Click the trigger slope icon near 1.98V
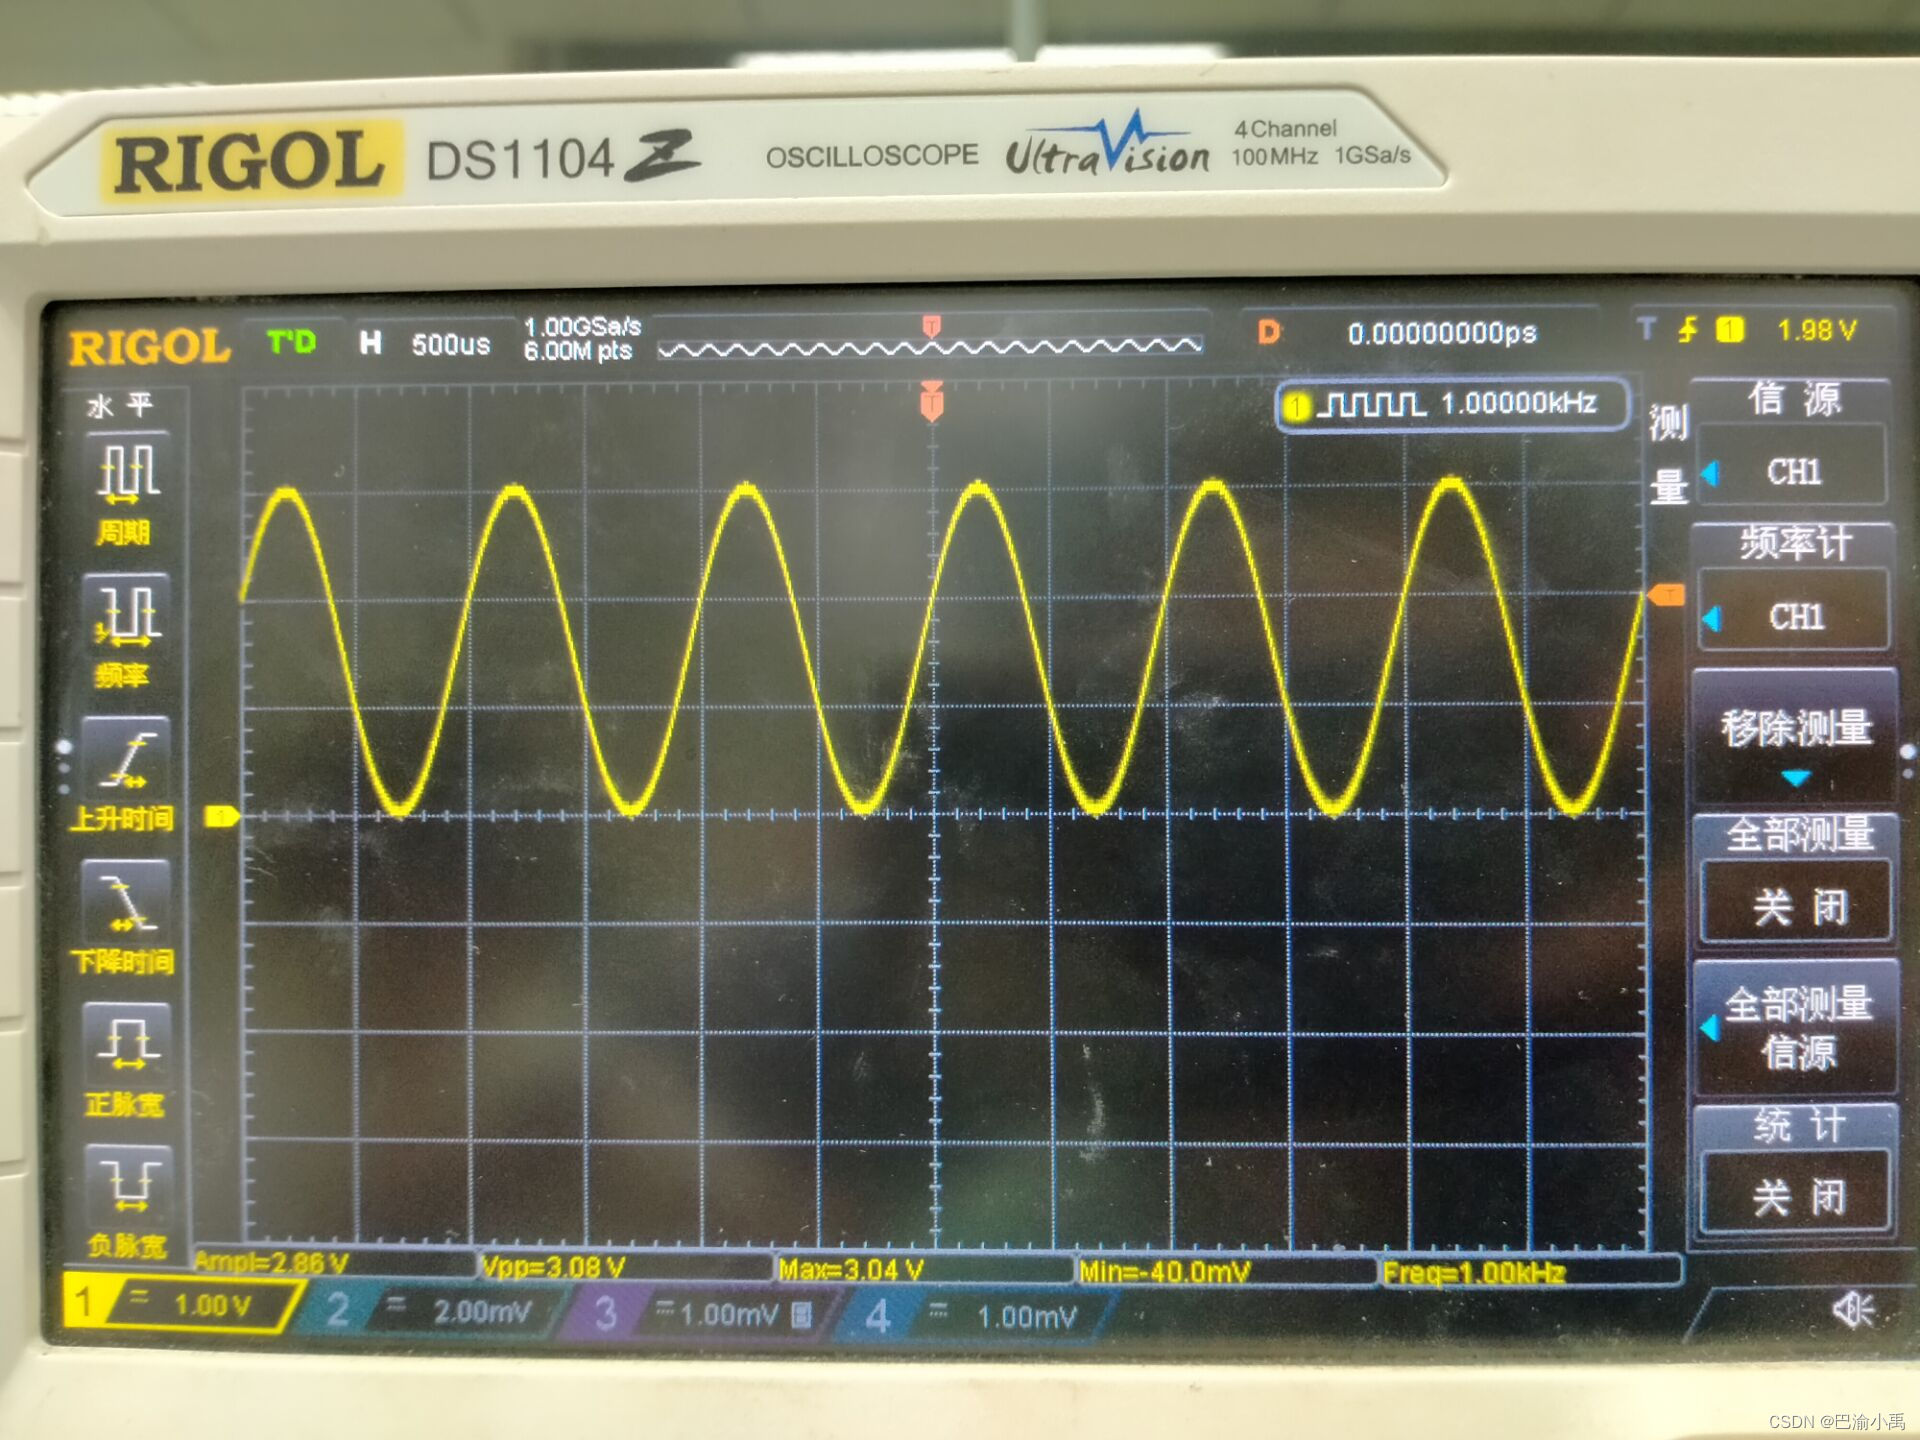This screenshot has width=1920, height=1440. pyautogui.click(x=1690, y=333)
